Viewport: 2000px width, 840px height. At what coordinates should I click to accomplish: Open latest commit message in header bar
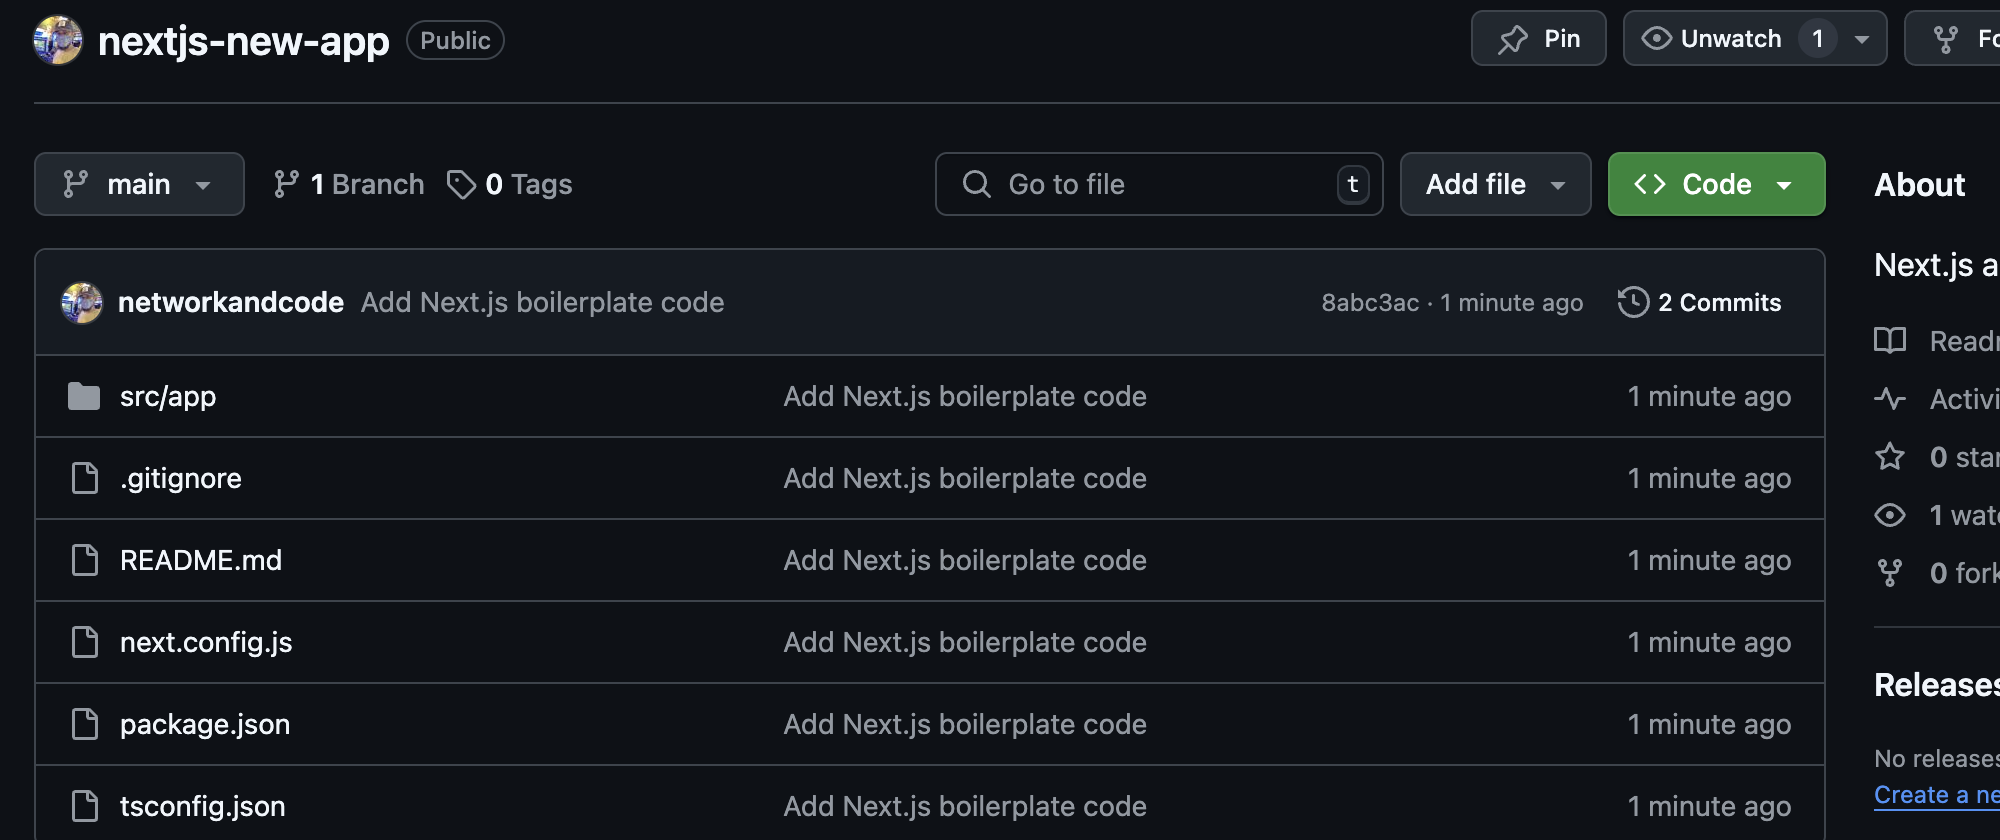click(543, 302)
